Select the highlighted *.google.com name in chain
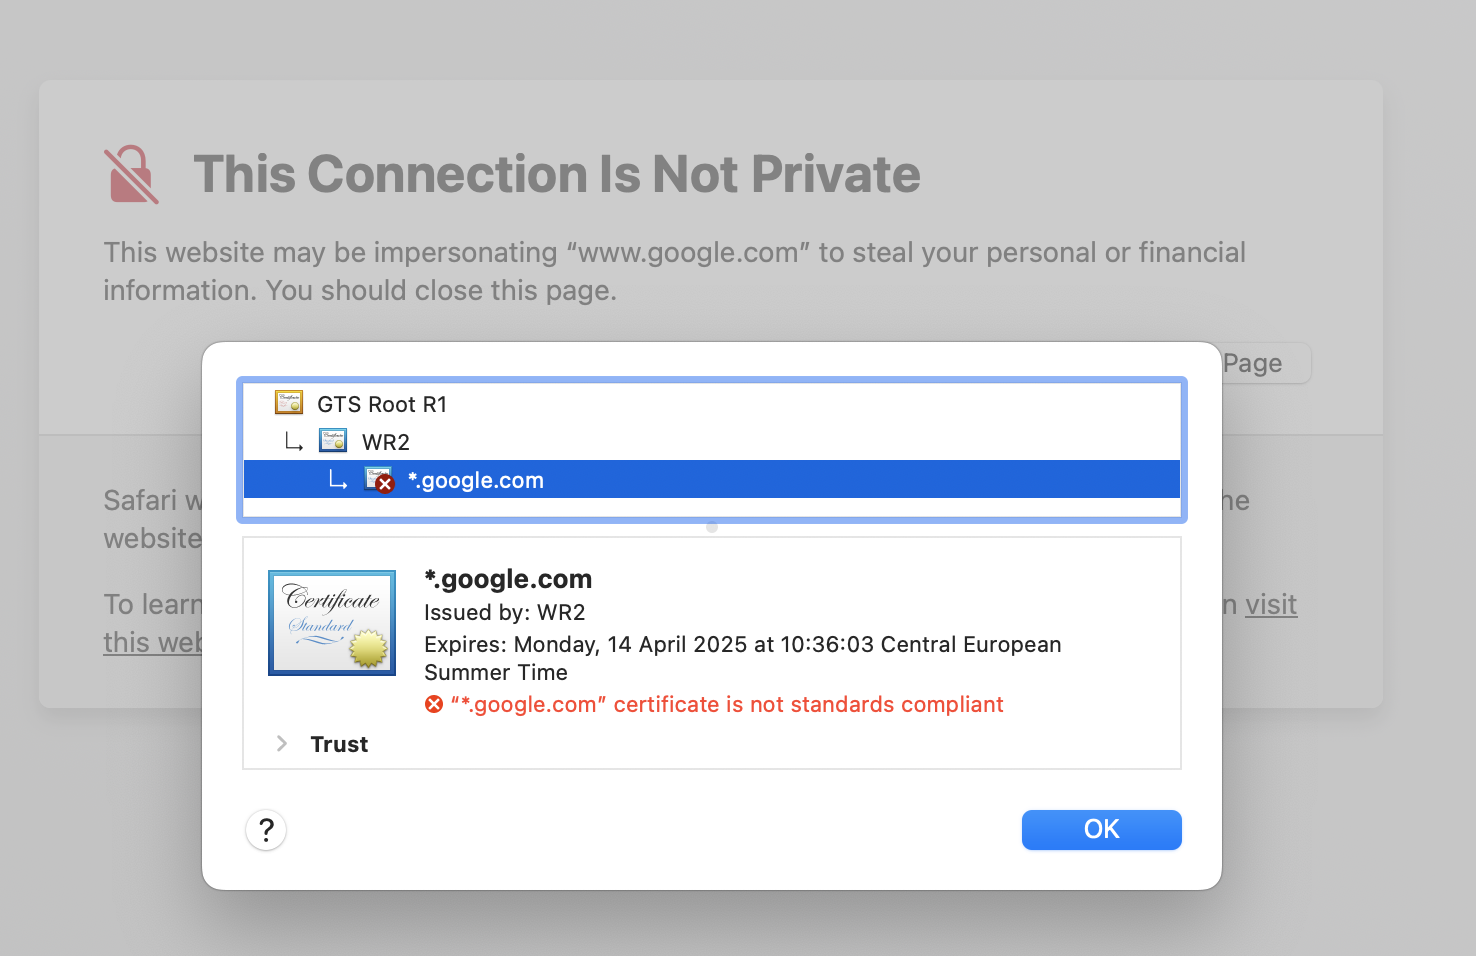The height and width of the screenshot is (956, 1476). tap(476, 480)
